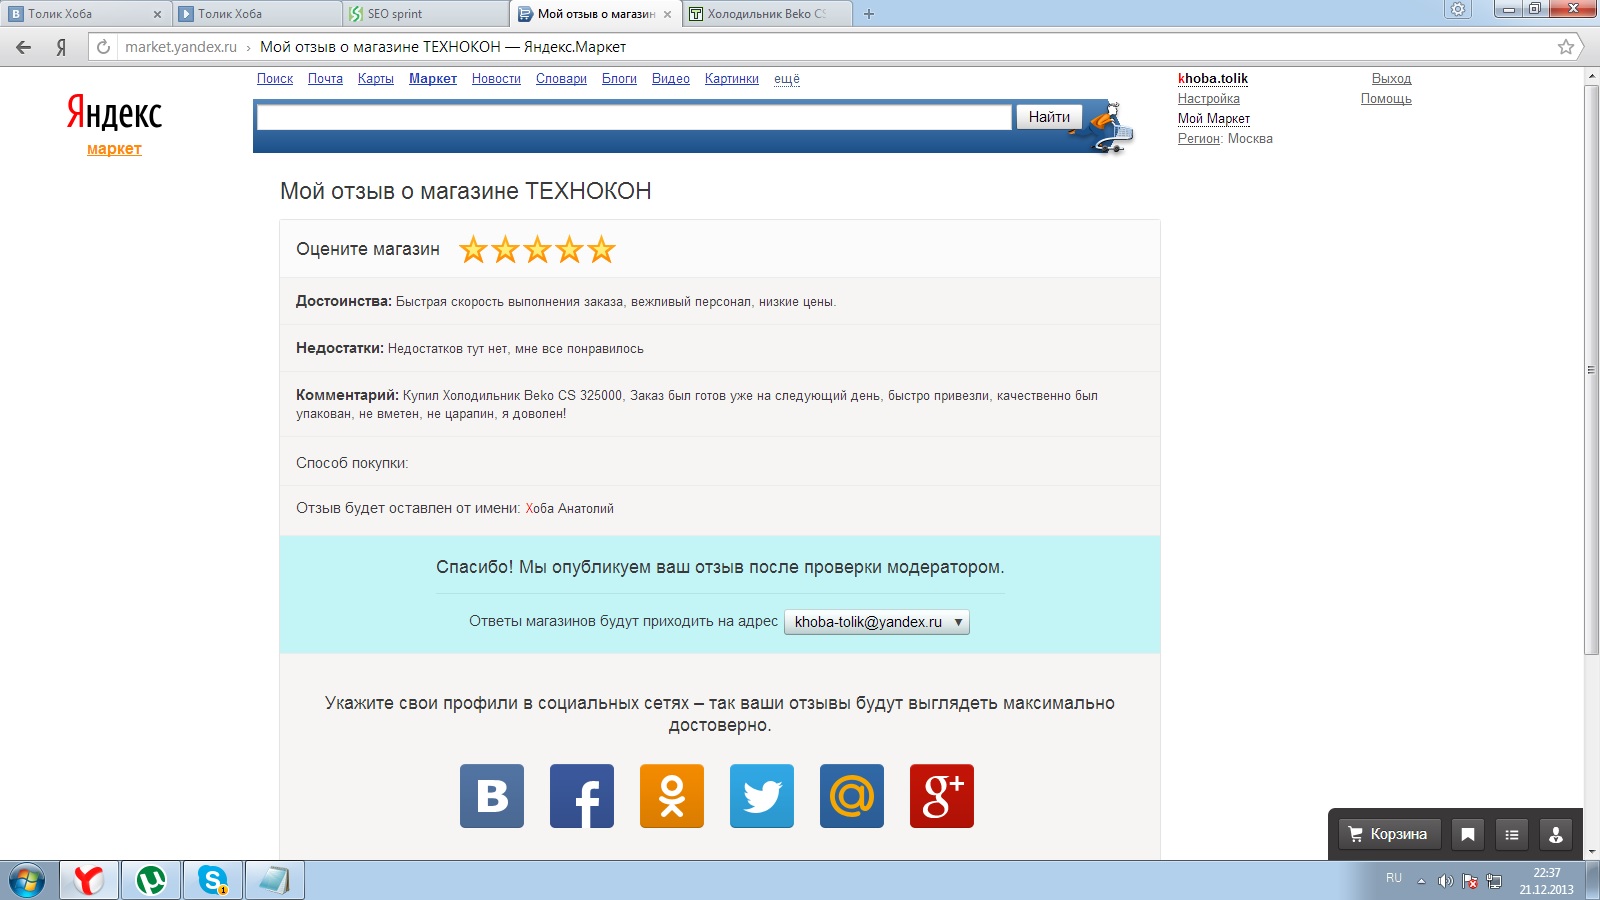Click the Twitter social profile icon
The image size is (1600, 900).
coord(762,796)
